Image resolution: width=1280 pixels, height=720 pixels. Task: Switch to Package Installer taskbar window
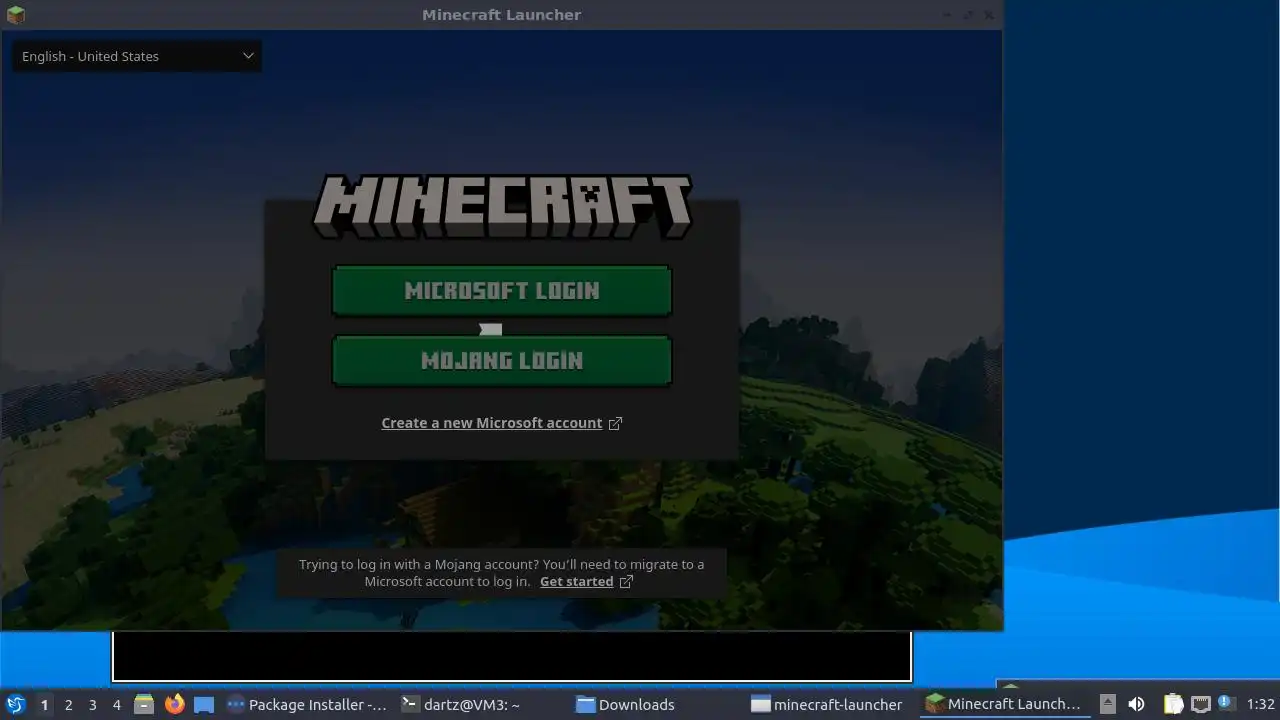pyautogui.click(x=307, y=704)
